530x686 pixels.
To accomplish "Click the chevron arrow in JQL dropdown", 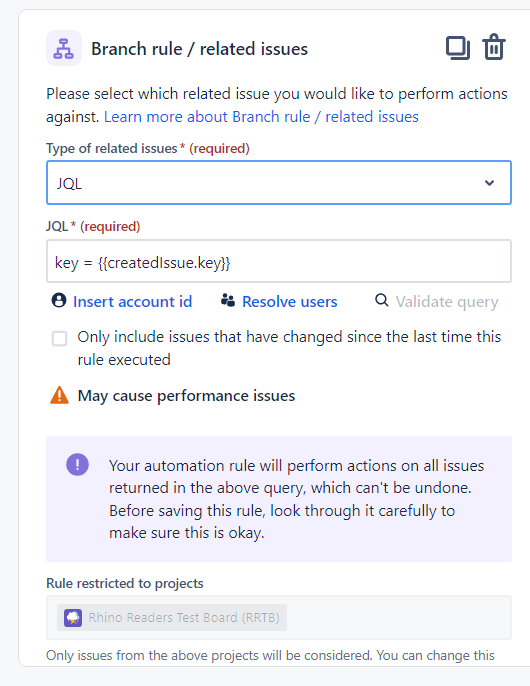I will 489,182.
